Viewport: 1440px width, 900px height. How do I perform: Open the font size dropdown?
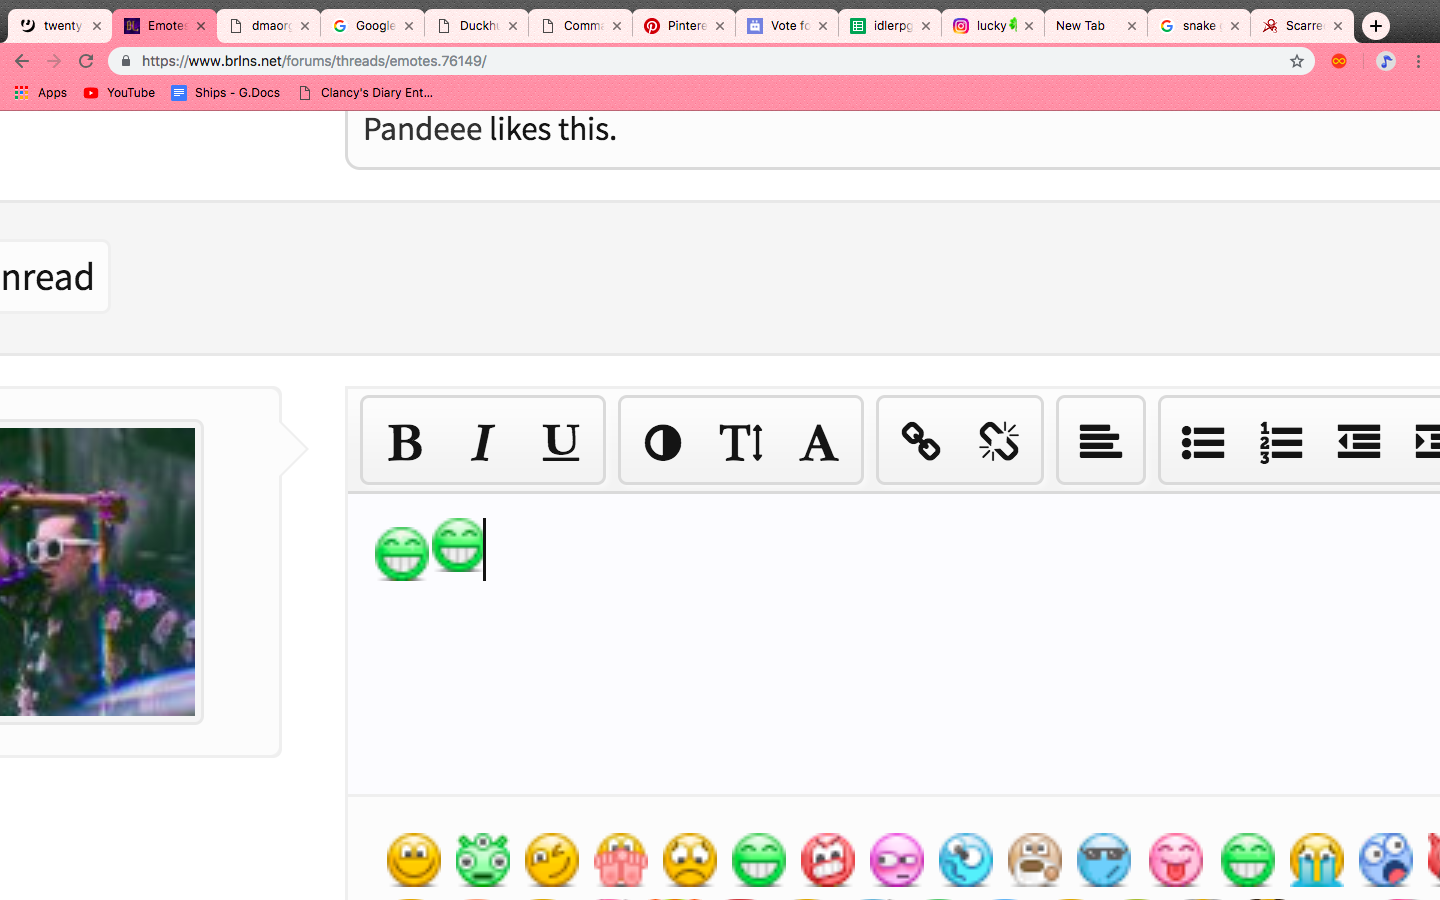741,442
